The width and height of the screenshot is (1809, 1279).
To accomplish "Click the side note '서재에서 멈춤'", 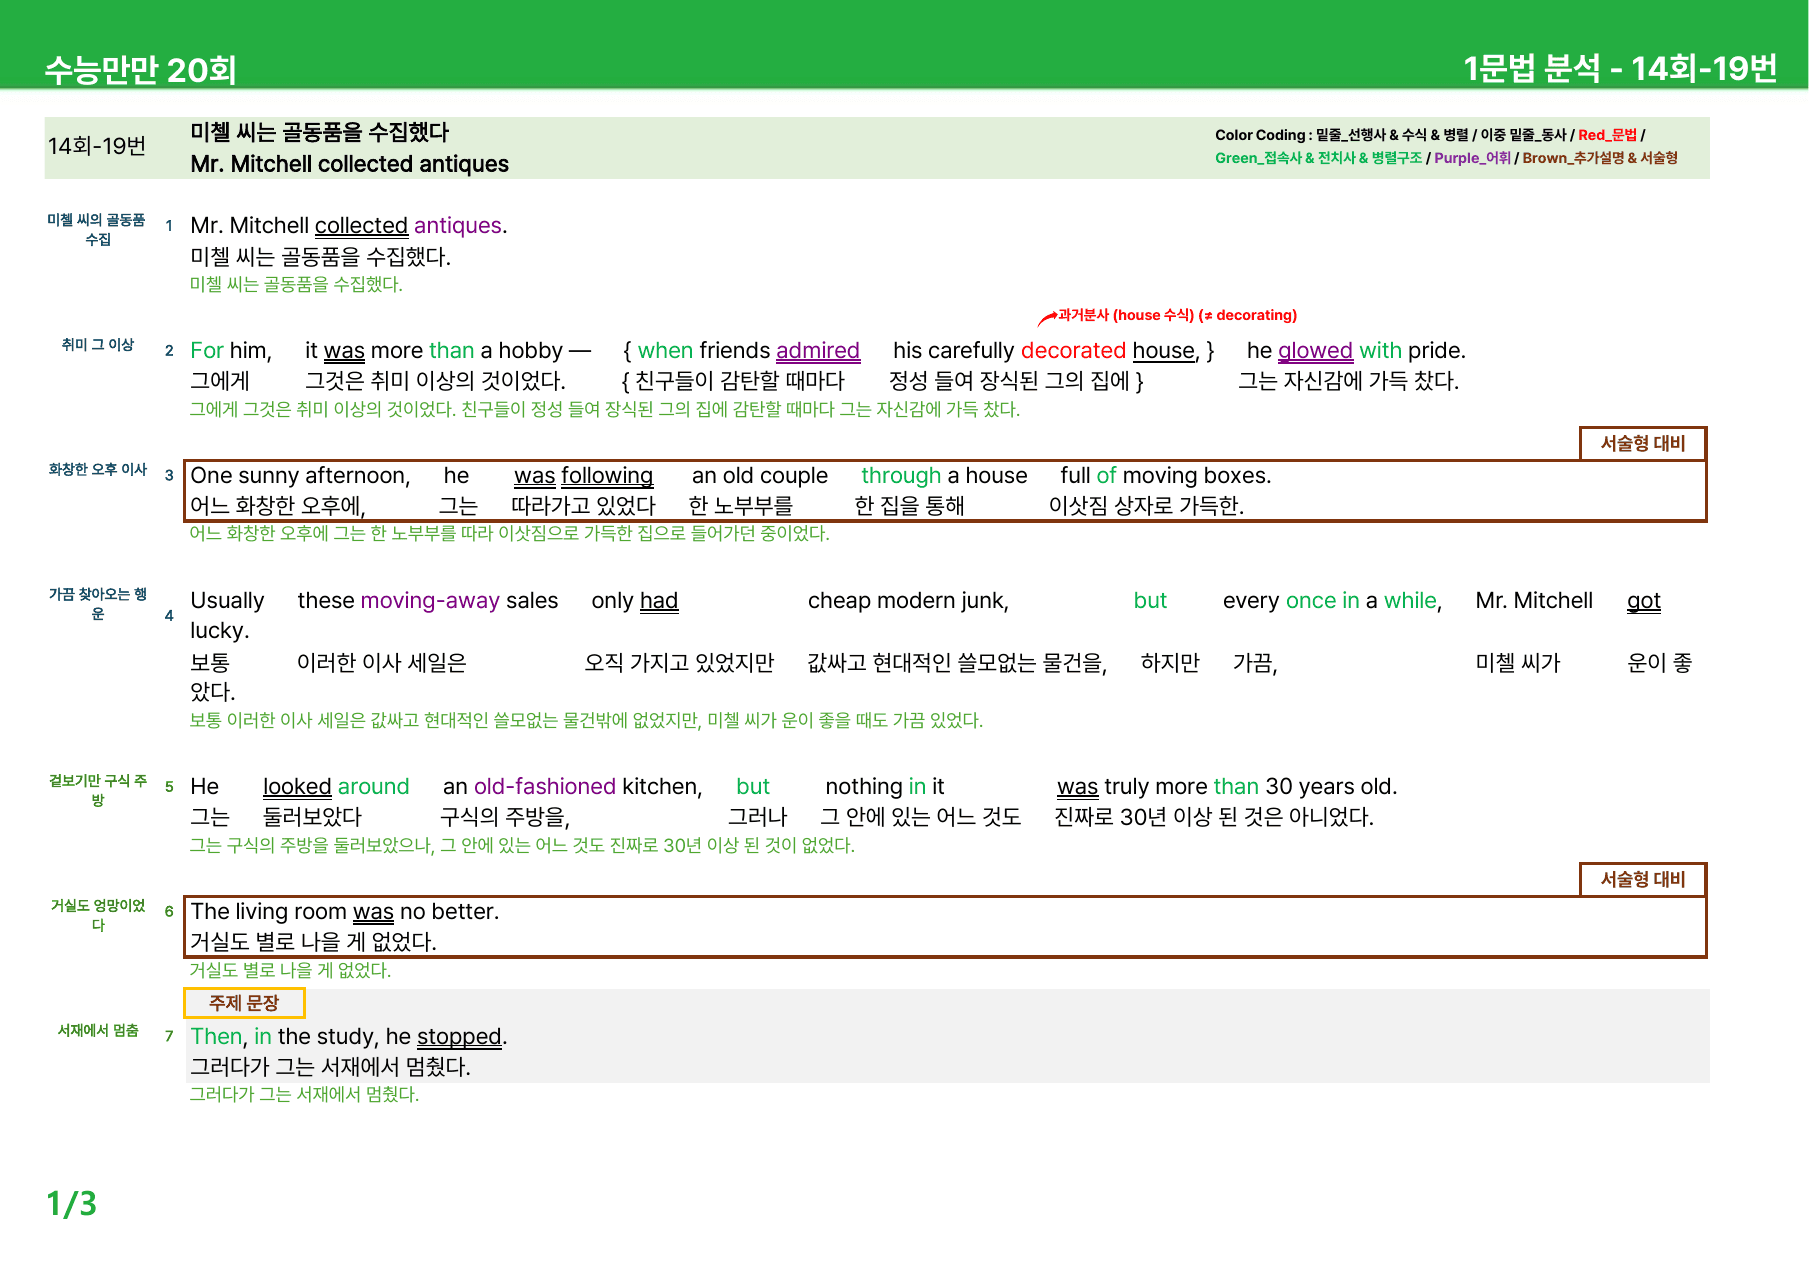I will tap(97, 1030).
